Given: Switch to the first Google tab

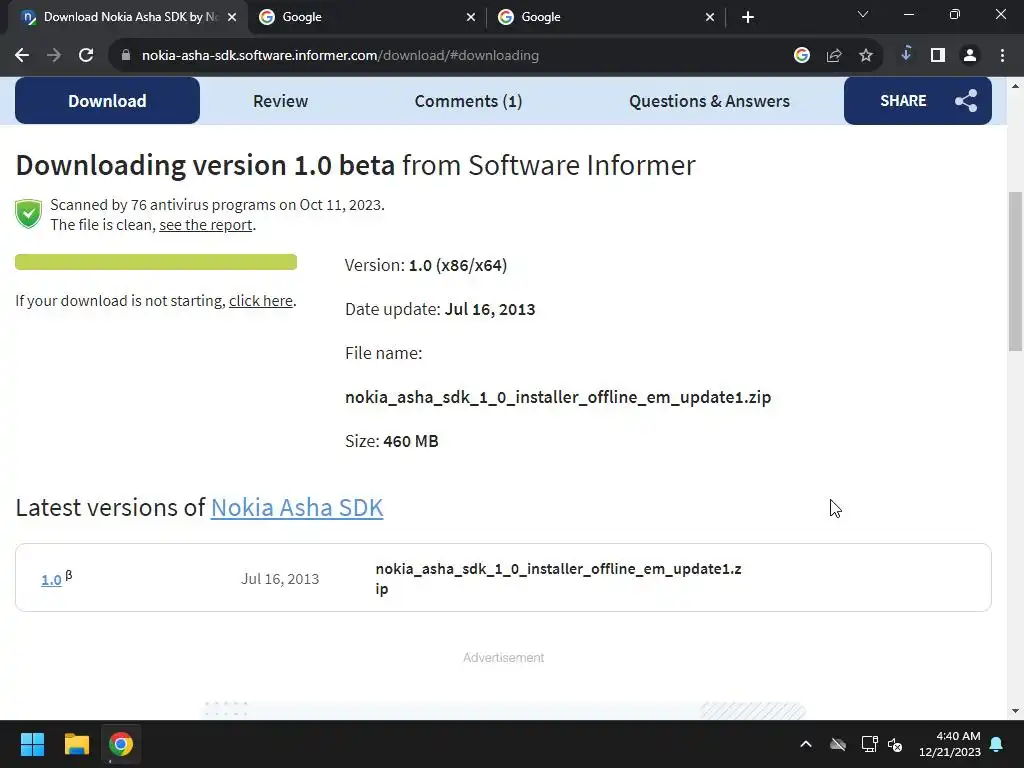Looking at the screenshot, I should click(367, 17).
